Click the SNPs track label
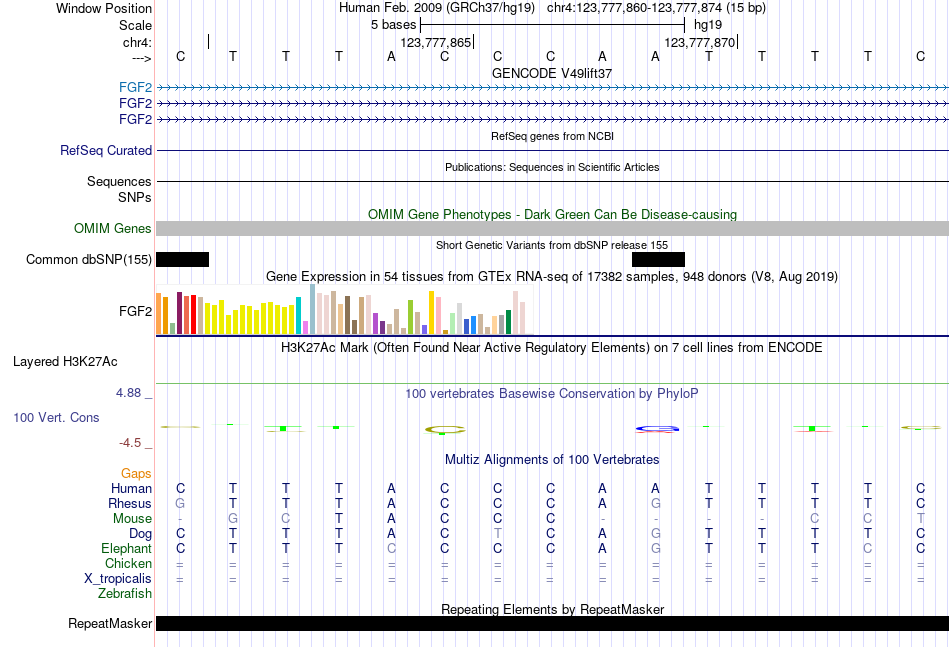 tap(135, 197)
